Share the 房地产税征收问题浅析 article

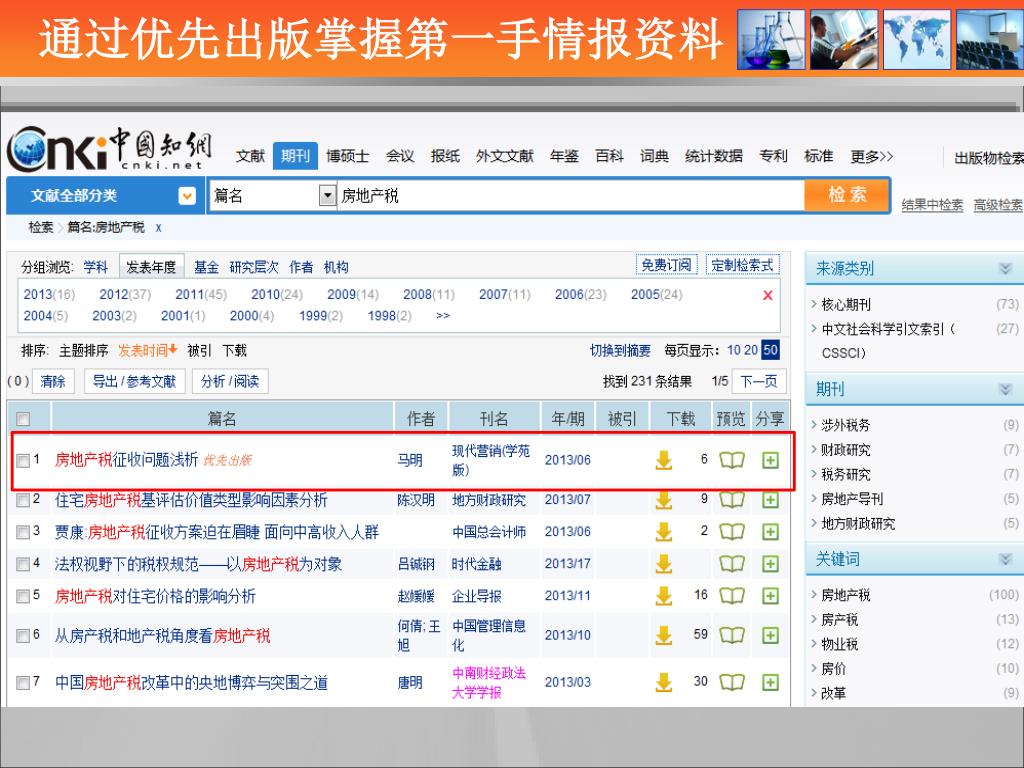(x=771, y=460)
